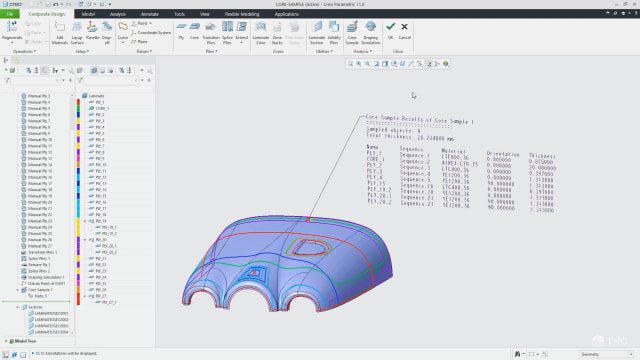Image resolution: width=640 pixels, height=360 pixels.
Task: Click the green color swatch beside CORE_1
Action: [78, 108]
